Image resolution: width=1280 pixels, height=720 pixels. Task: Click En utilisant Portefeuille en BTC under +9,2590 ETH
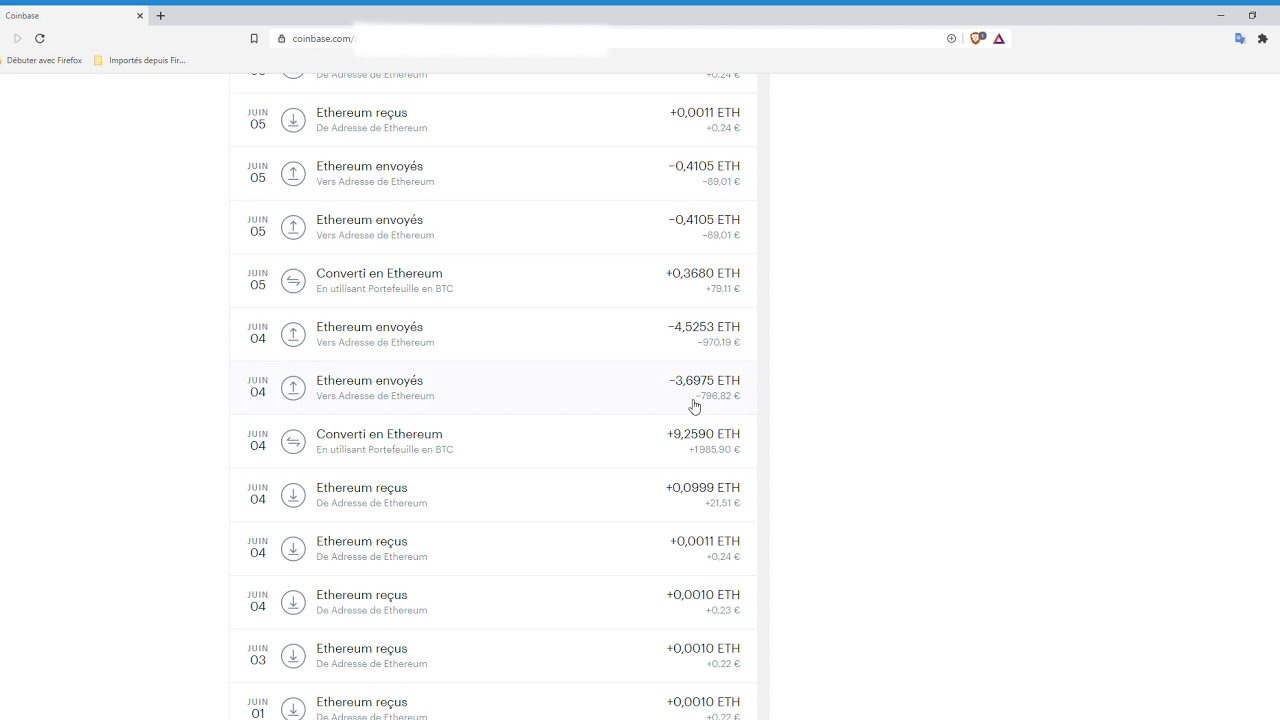click(385, 450)
